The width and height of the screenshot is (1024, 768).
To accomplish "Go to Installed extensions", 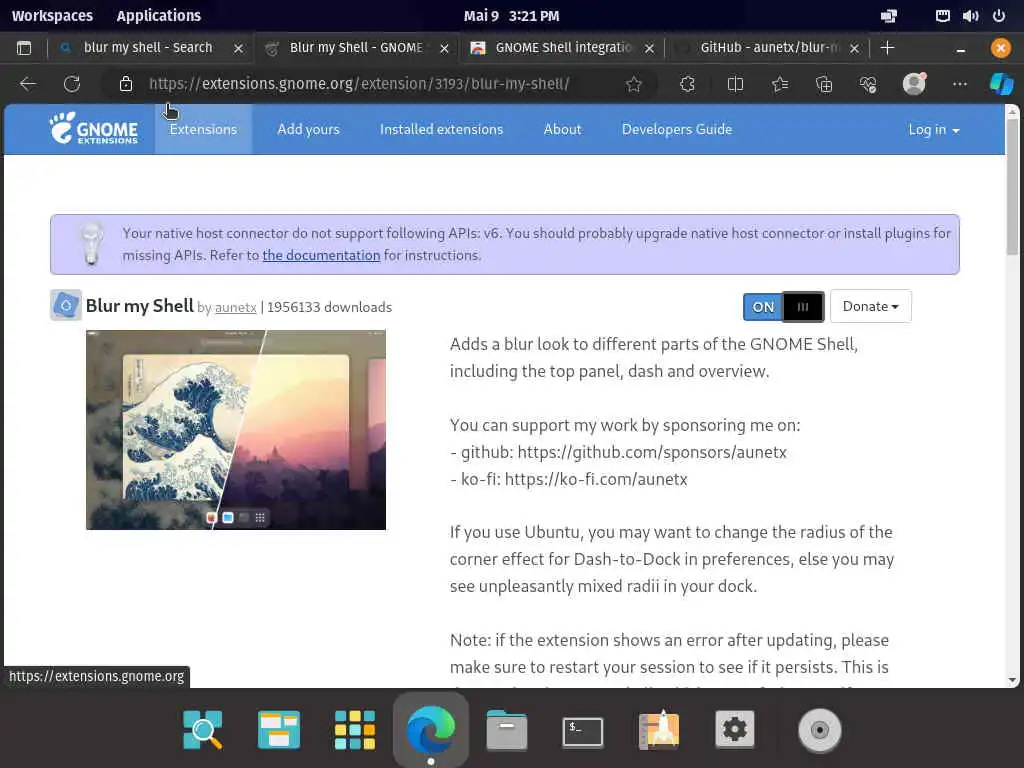I will click(441, 129).
